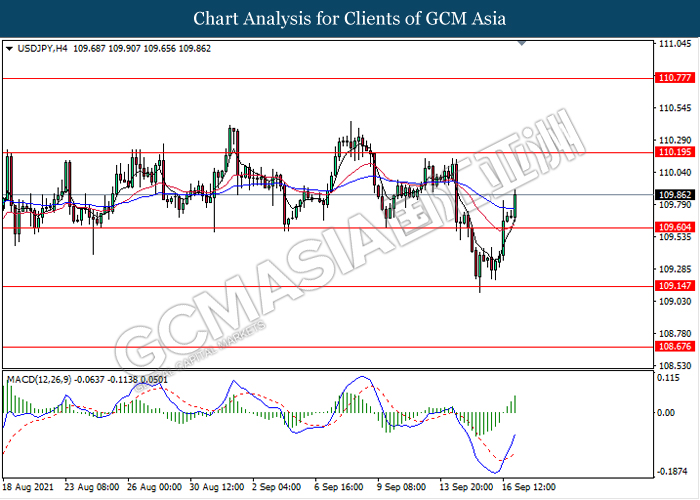Select the 110.777 red price level label
The image size is (700, 500).
pyautogui.click(x=675, y=78)
